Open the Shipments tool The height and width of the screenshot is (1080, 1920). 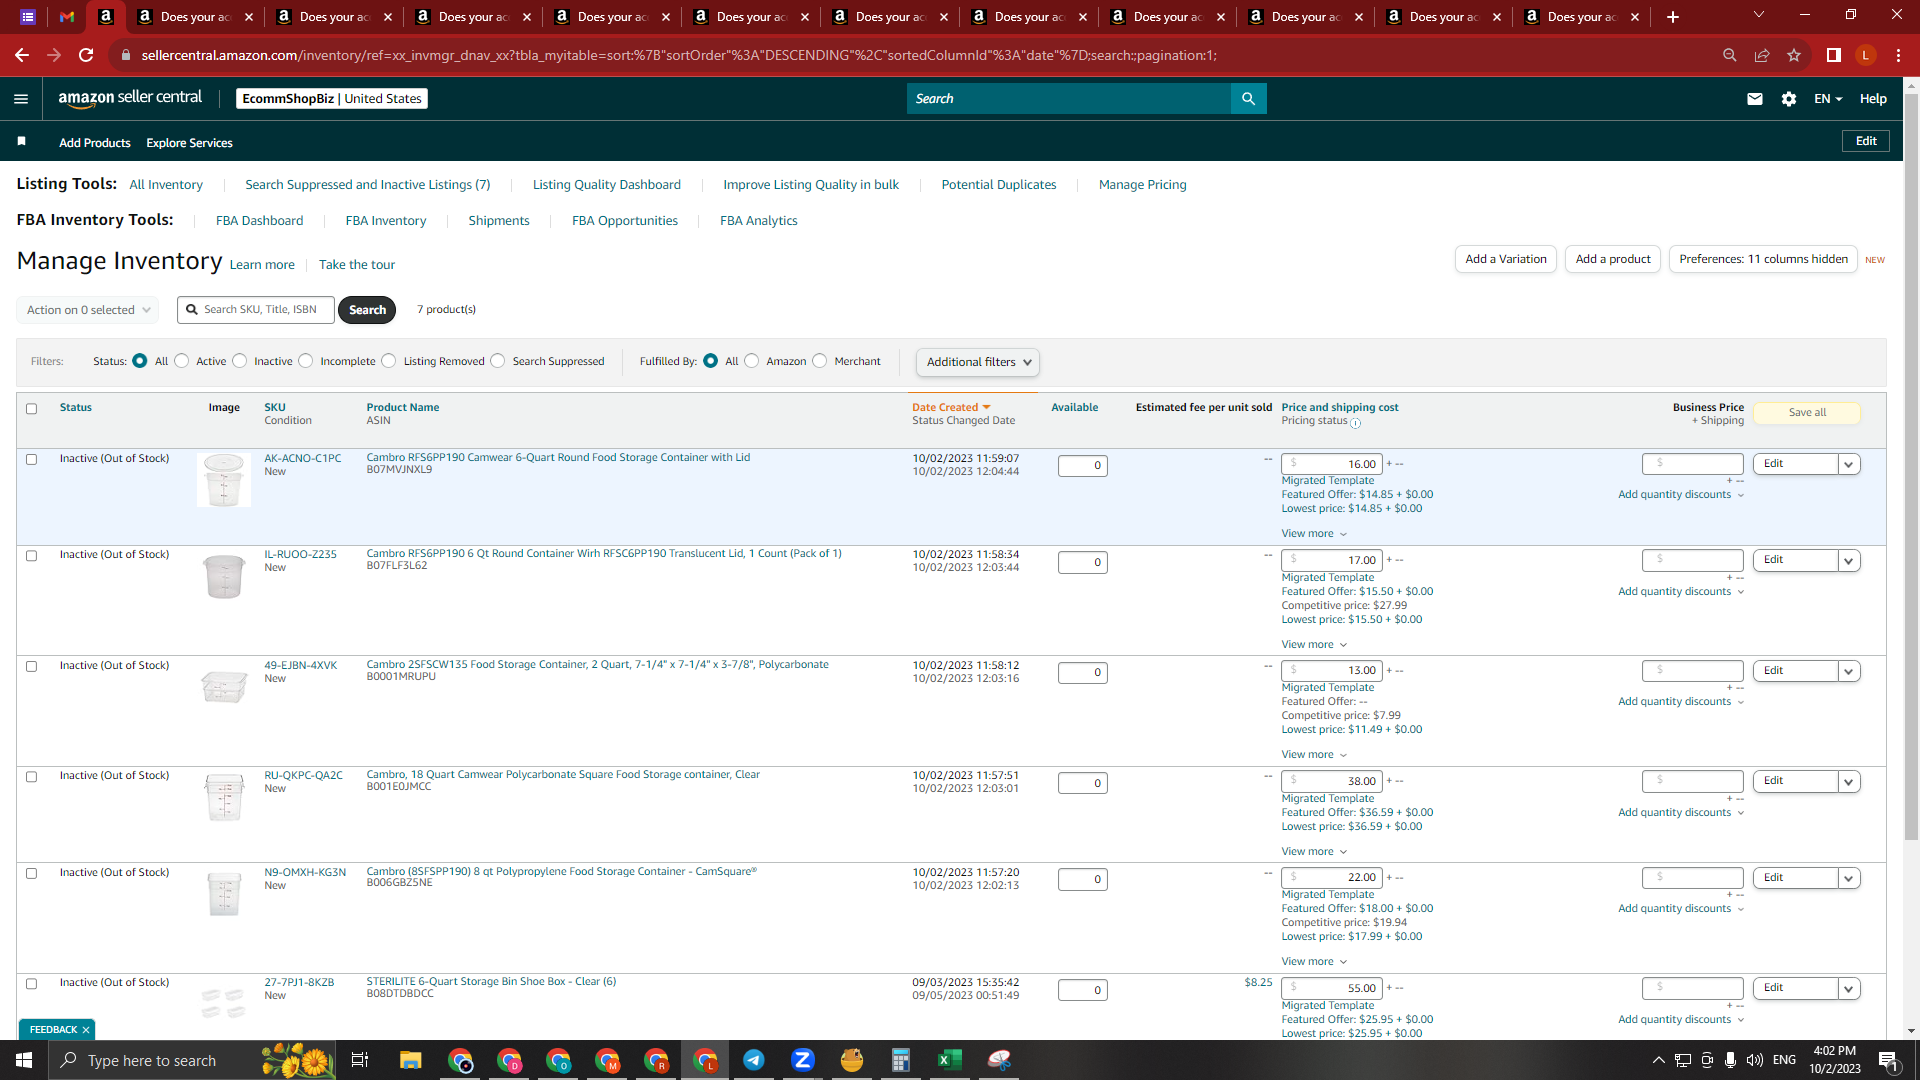[x=499, y=221]
